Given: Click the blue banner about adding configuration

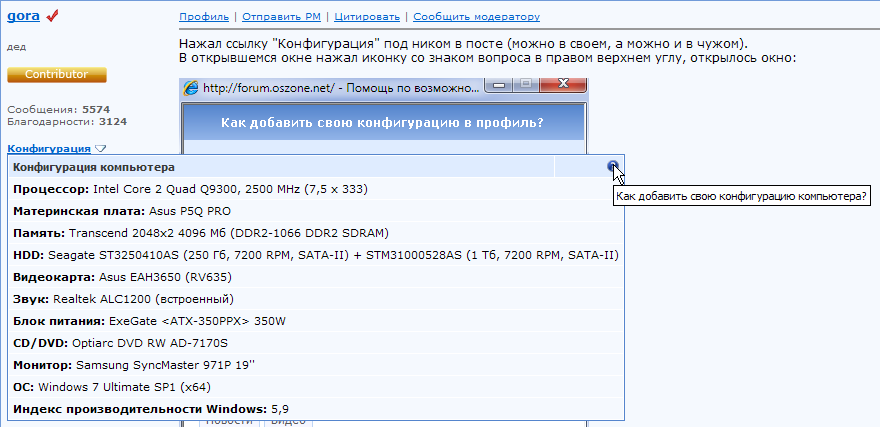Looking at the screenshot, I should pyautogui.click(x=382, y=122).
